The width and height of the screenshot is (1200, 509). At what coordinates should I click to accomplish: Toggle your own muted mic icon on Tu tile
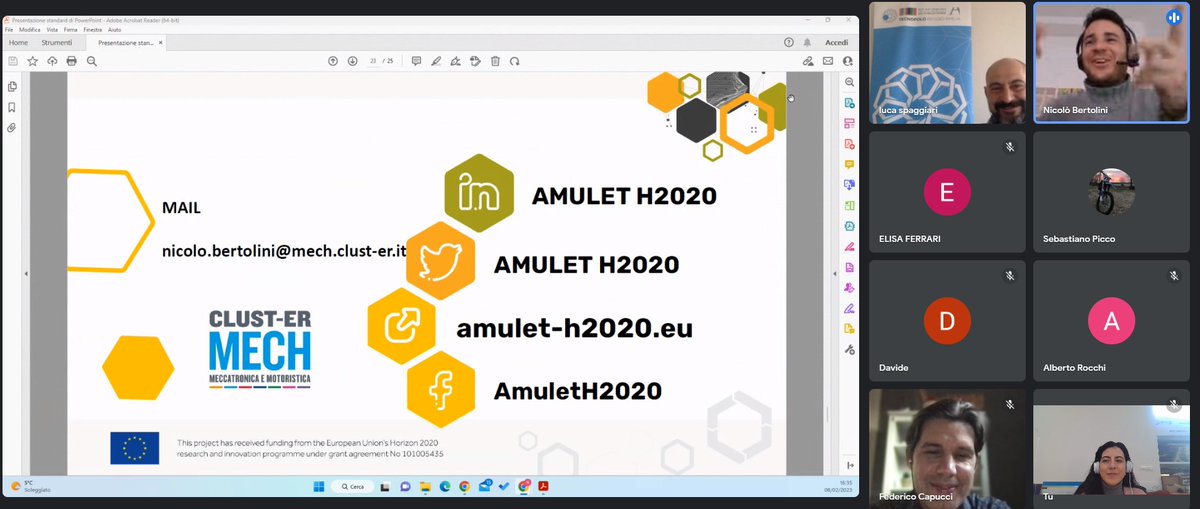[1174, 404]
